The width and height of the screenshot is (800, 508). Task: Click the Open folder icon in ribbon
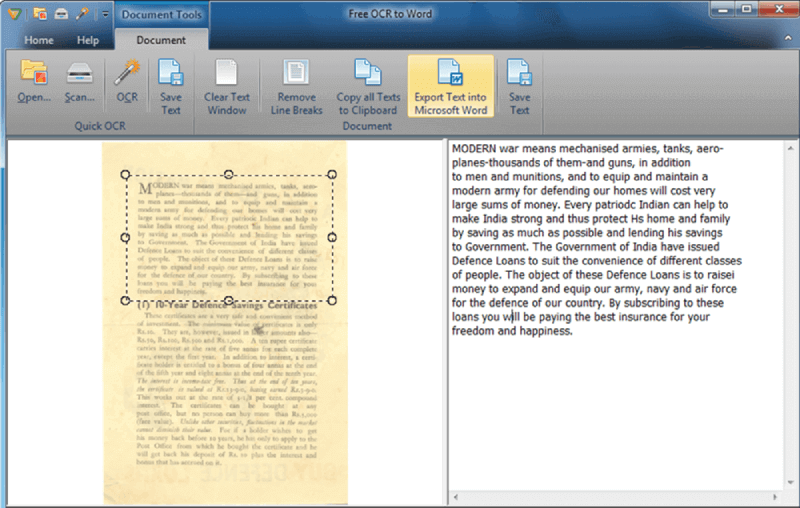[x=34, y=80]
